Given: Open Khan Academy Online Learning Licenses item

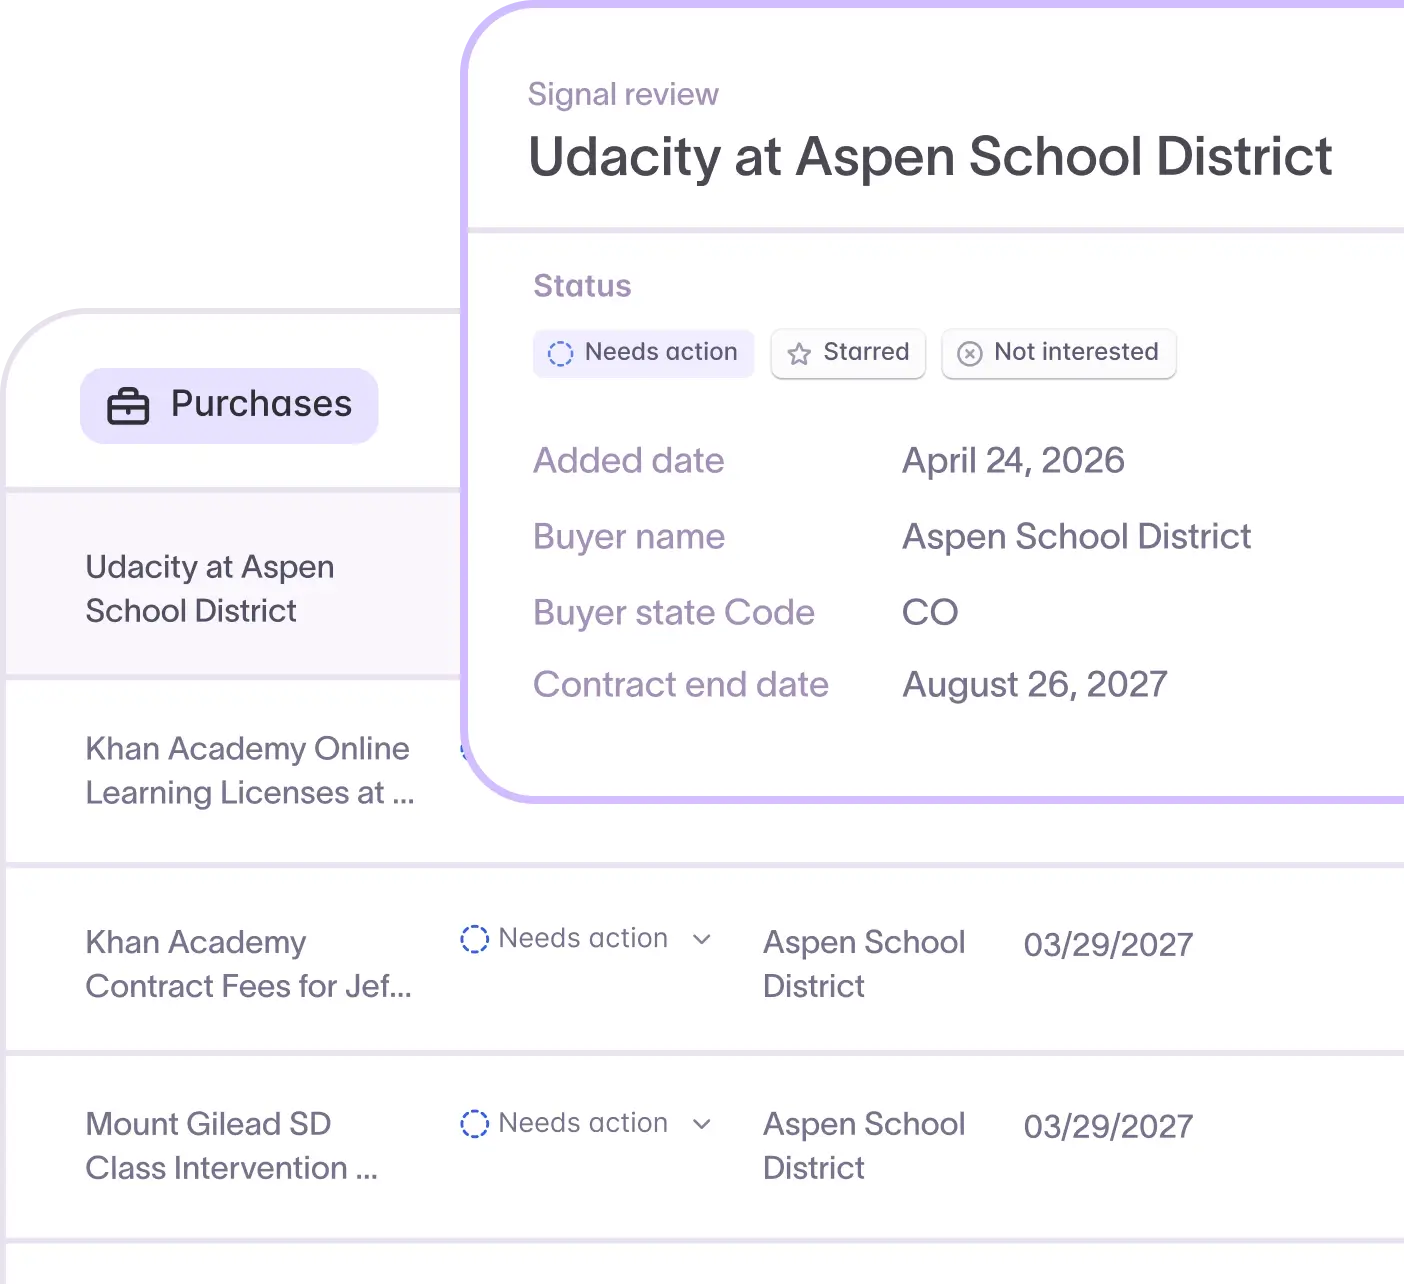Looking at the screenshot, I should click(250, 771).
